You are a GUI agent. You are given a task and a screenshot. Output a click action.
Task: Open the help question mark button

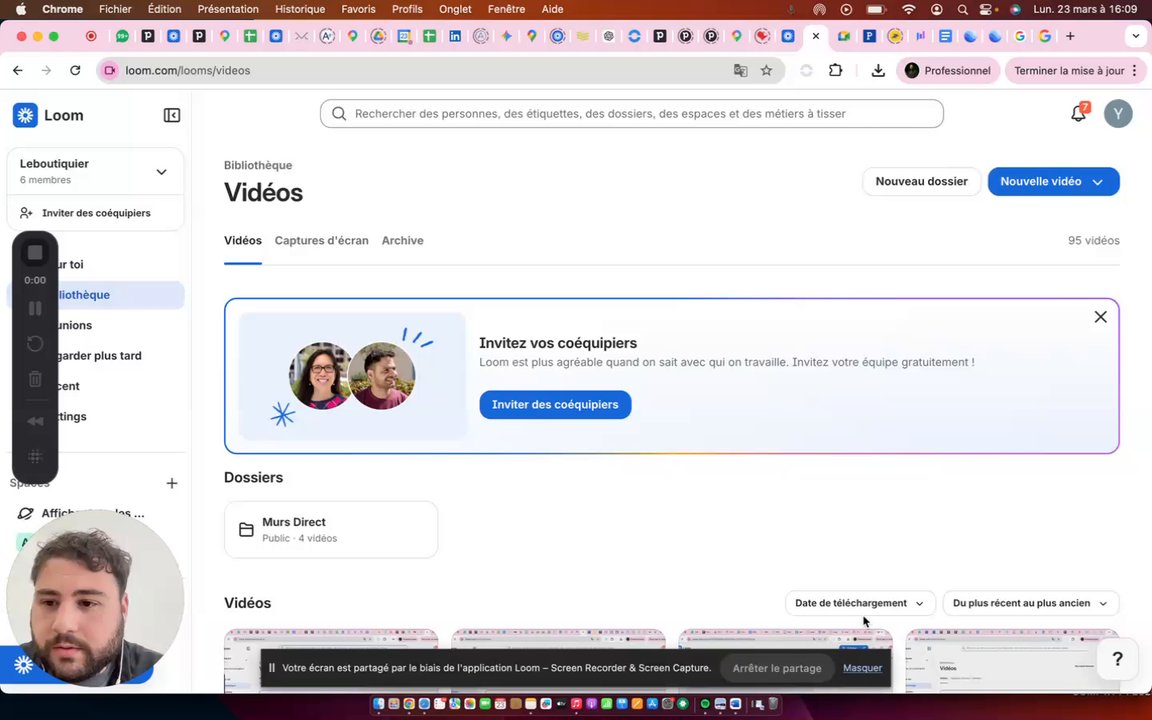pyautogui.click(x=1117, y=658)
